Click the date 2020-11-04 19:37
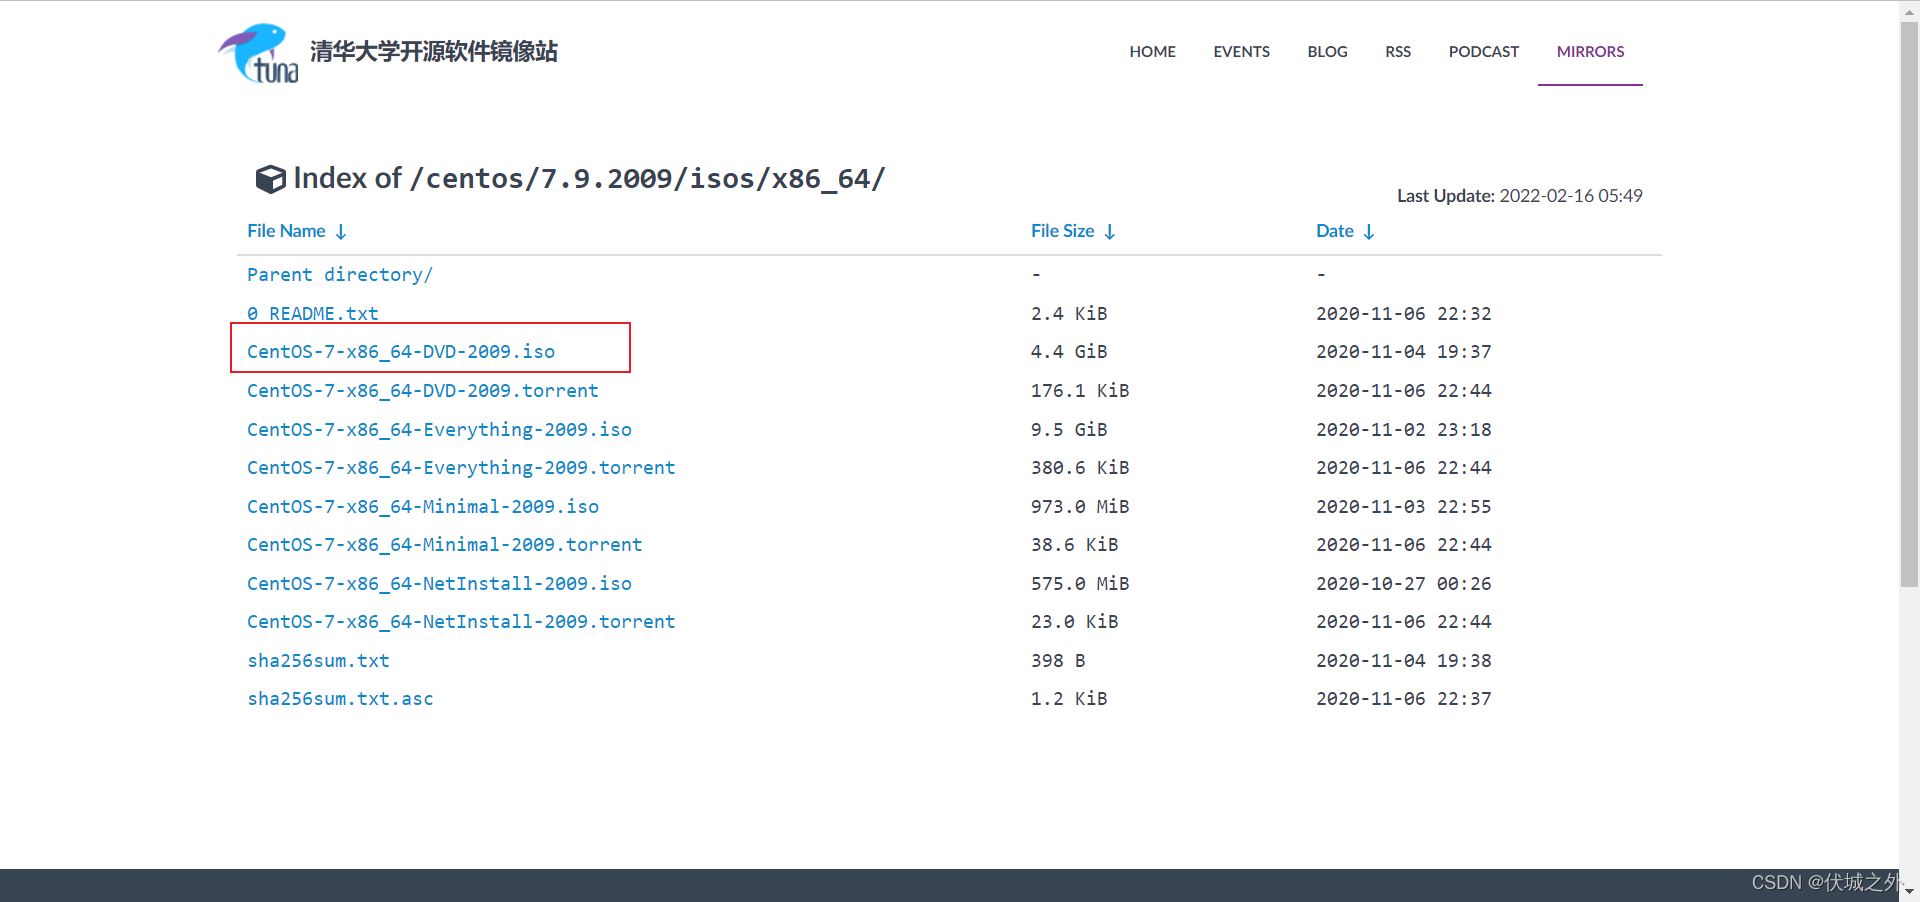This screenshot has width=1920, height=902. 1403,352
